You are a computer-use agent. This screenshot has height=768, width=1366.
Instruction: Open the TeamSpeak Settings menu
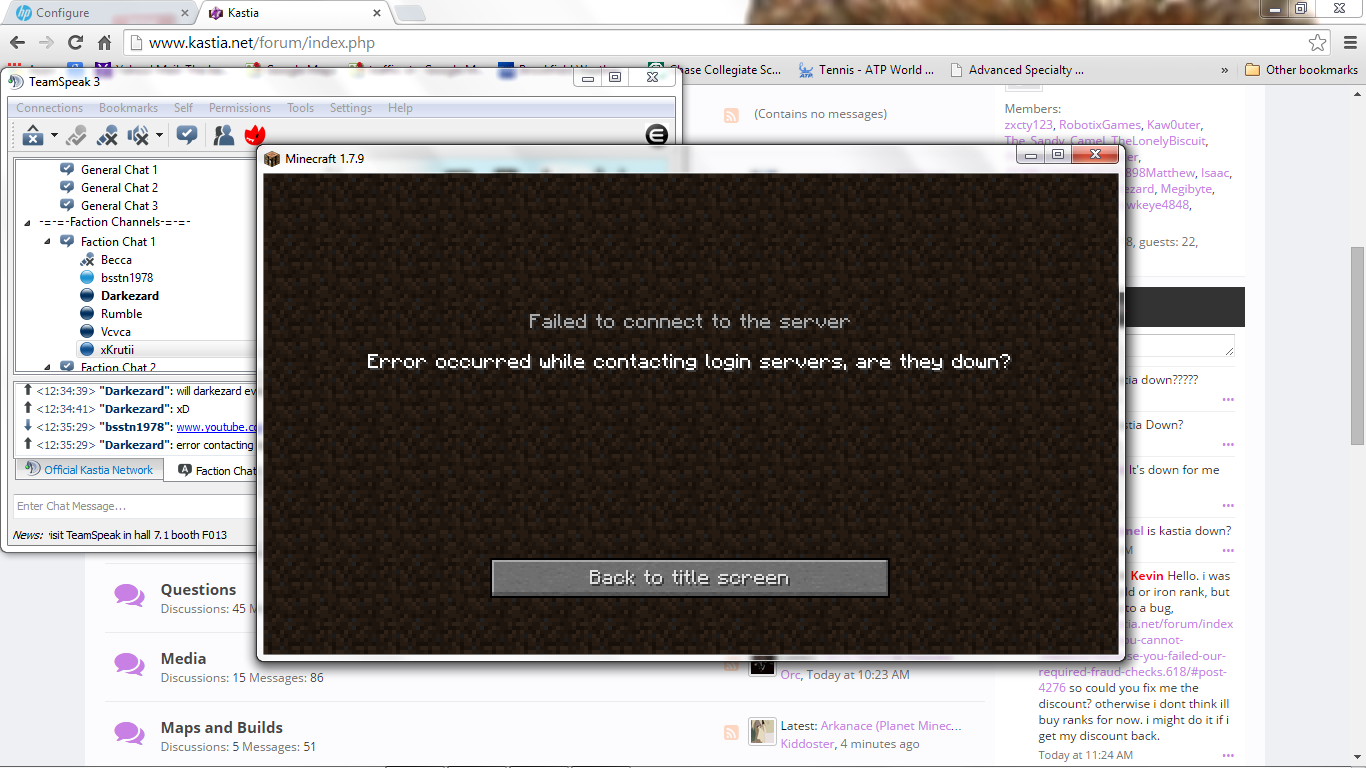coord(351,108)
